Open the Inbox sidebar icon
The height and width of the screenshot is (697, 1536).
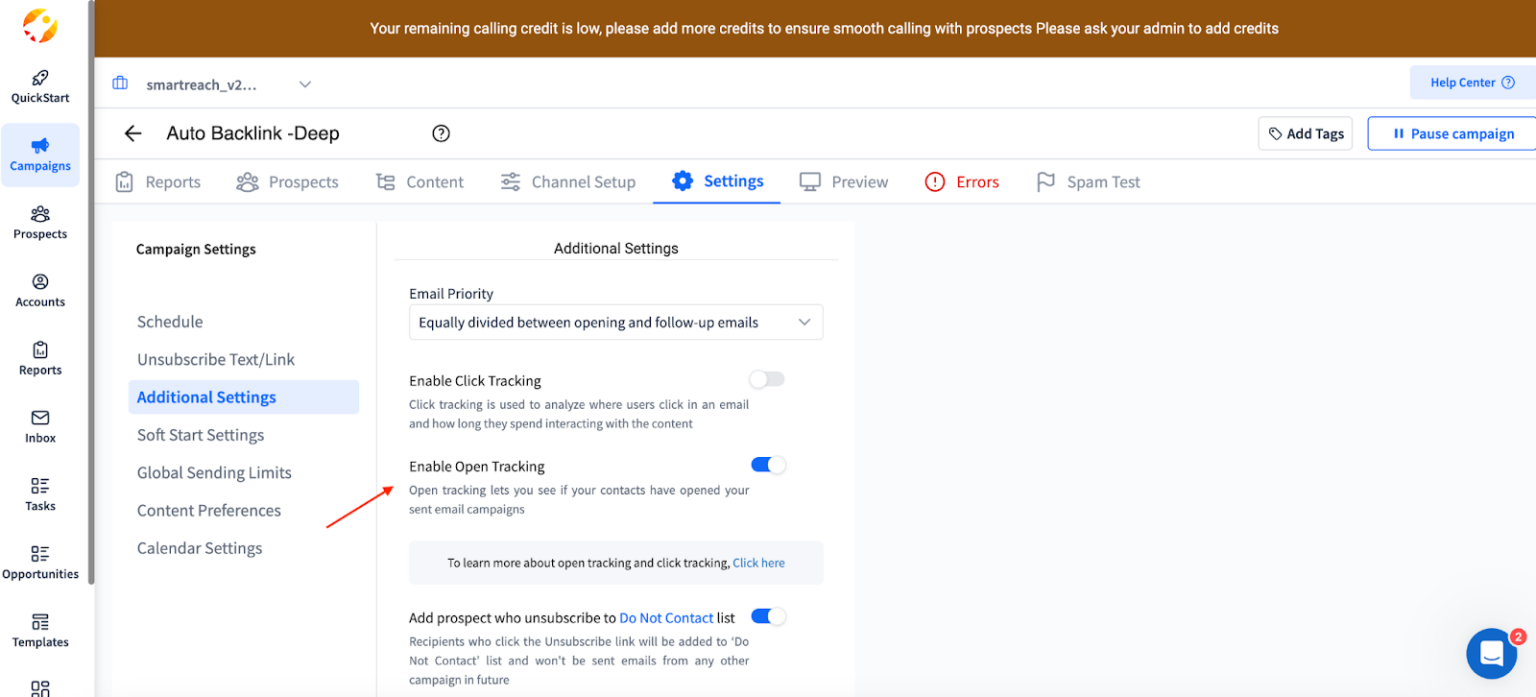pos(40,424)
